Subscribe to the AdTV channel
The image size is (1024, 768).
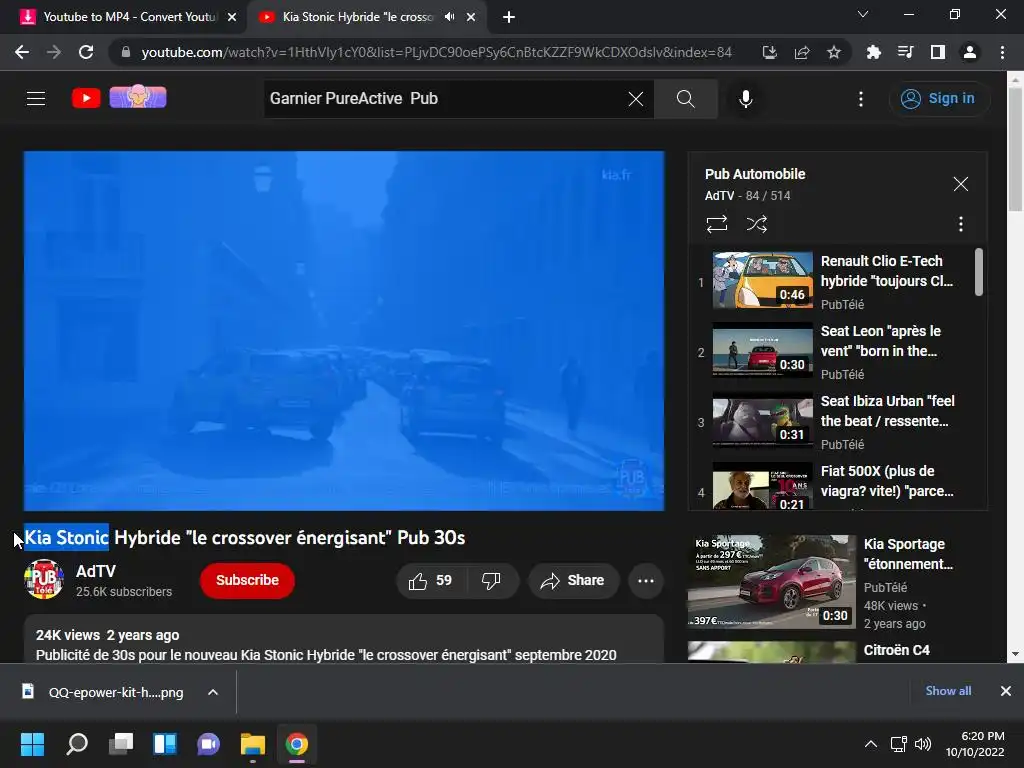coord(248,581)
